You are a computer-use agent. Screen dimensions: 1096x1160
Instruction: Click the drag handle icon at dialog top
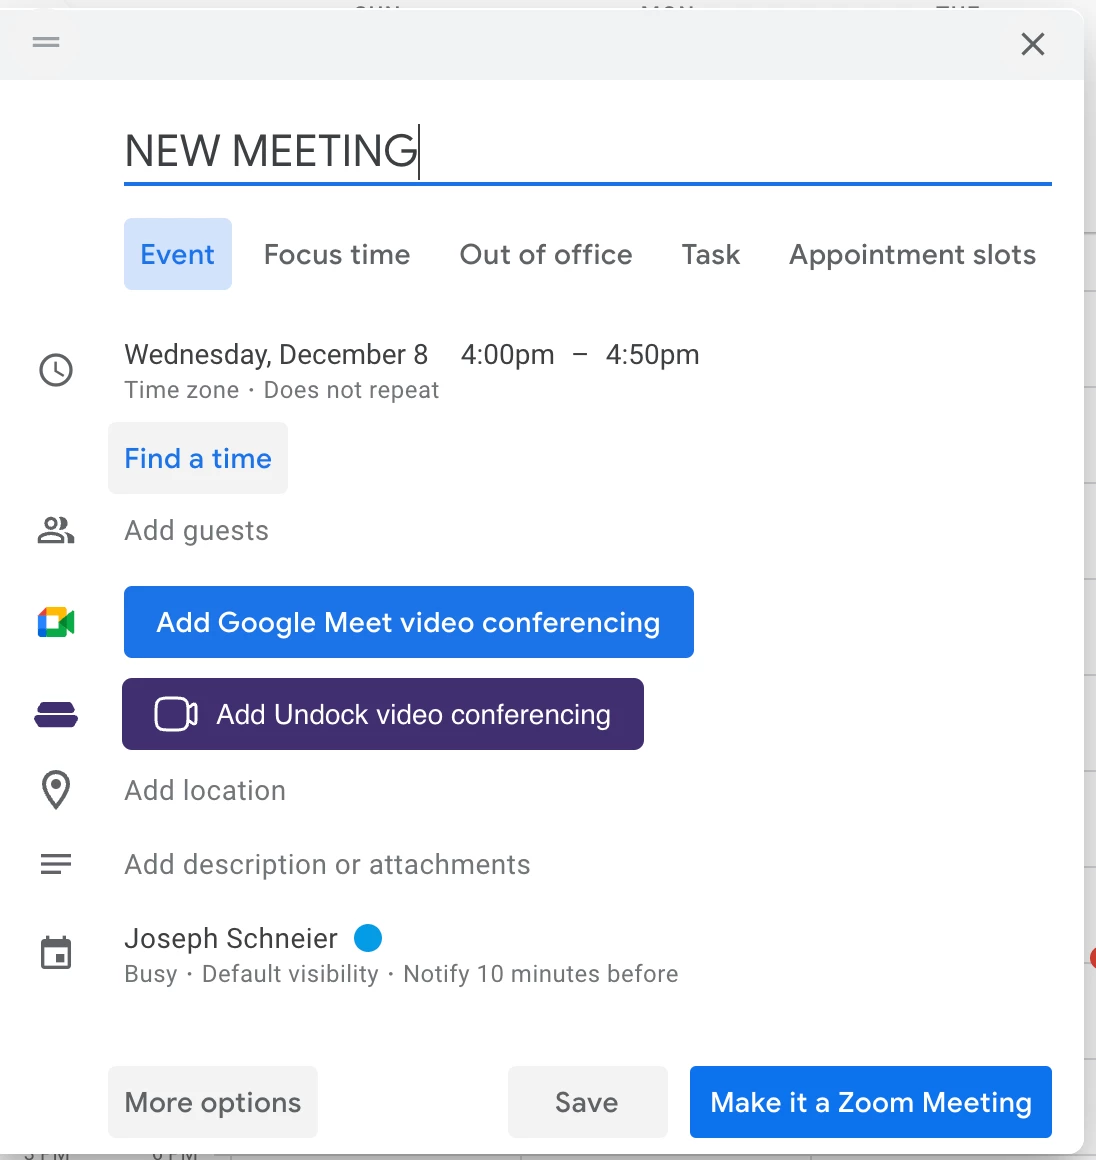46,42
